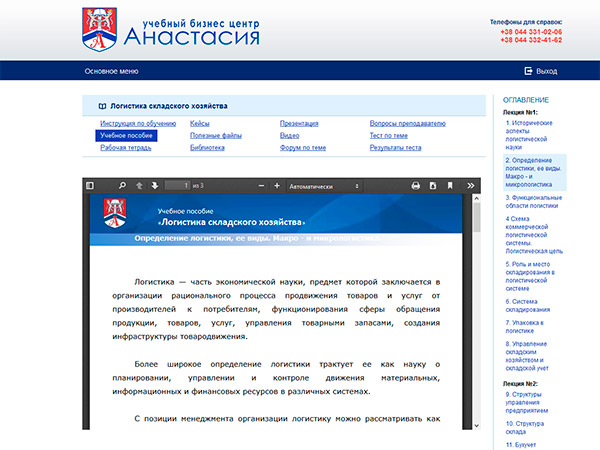Download the PDF file

433,186
